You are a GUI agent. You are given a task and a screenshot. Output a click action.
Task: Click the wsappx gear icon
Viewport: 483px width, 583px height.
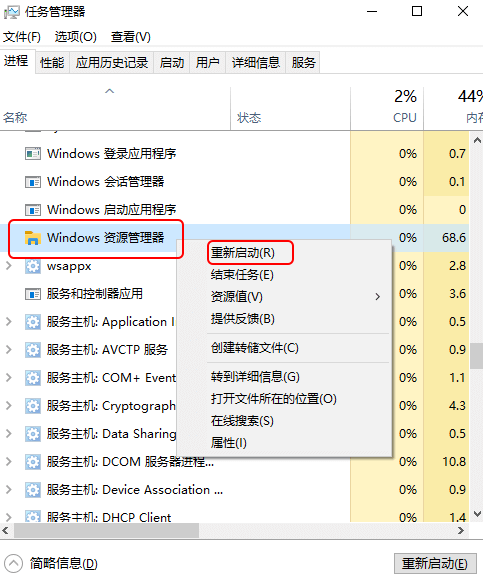(x=33, y=266)
